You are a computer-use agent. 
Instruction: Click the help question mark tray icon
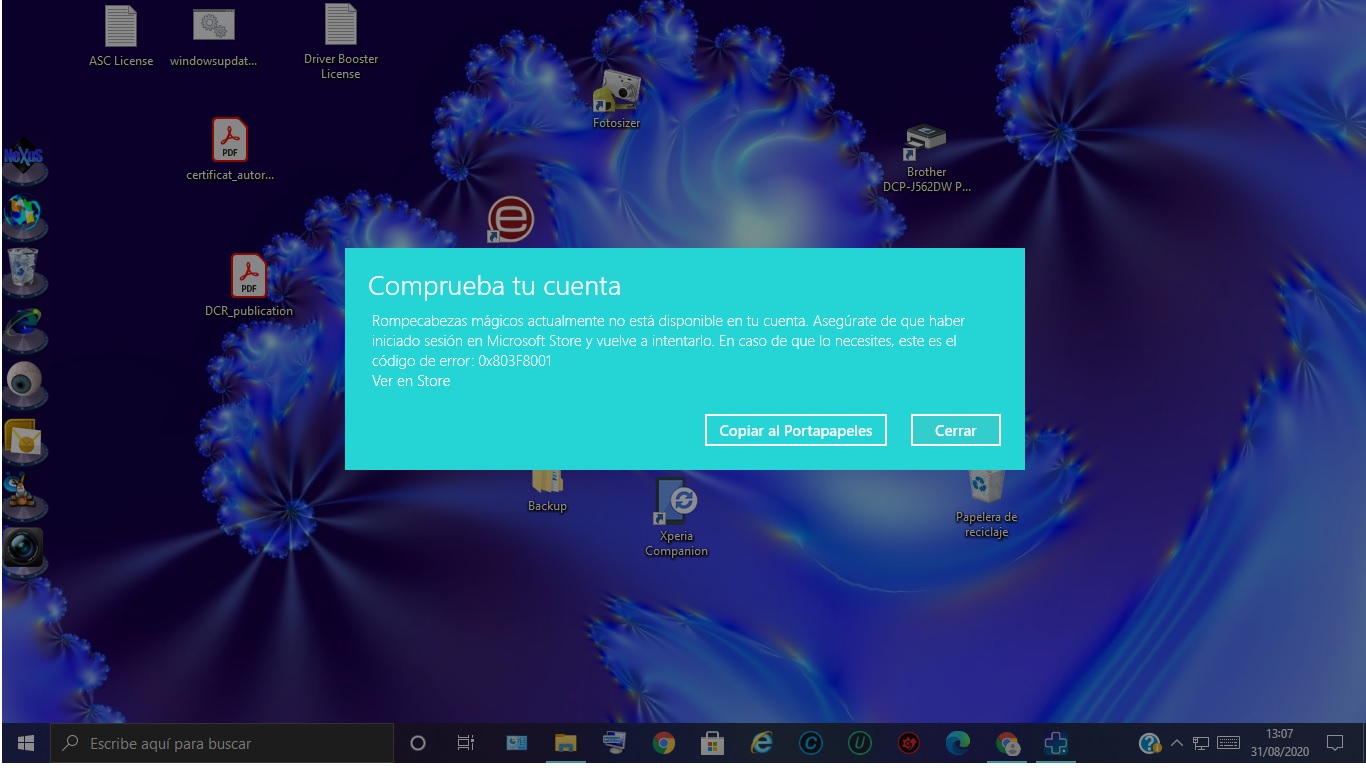click(x=1150, y=743)
